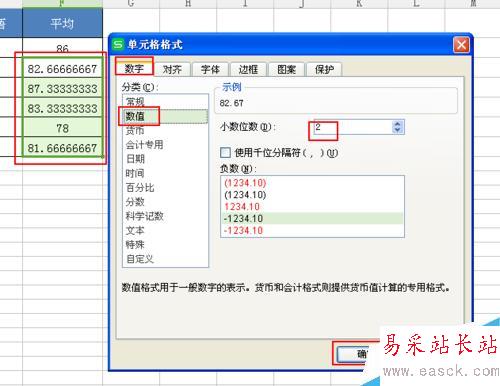Select black (1234.10) negative number format
This screenshot has width=500, height=386.
point(312,195)
